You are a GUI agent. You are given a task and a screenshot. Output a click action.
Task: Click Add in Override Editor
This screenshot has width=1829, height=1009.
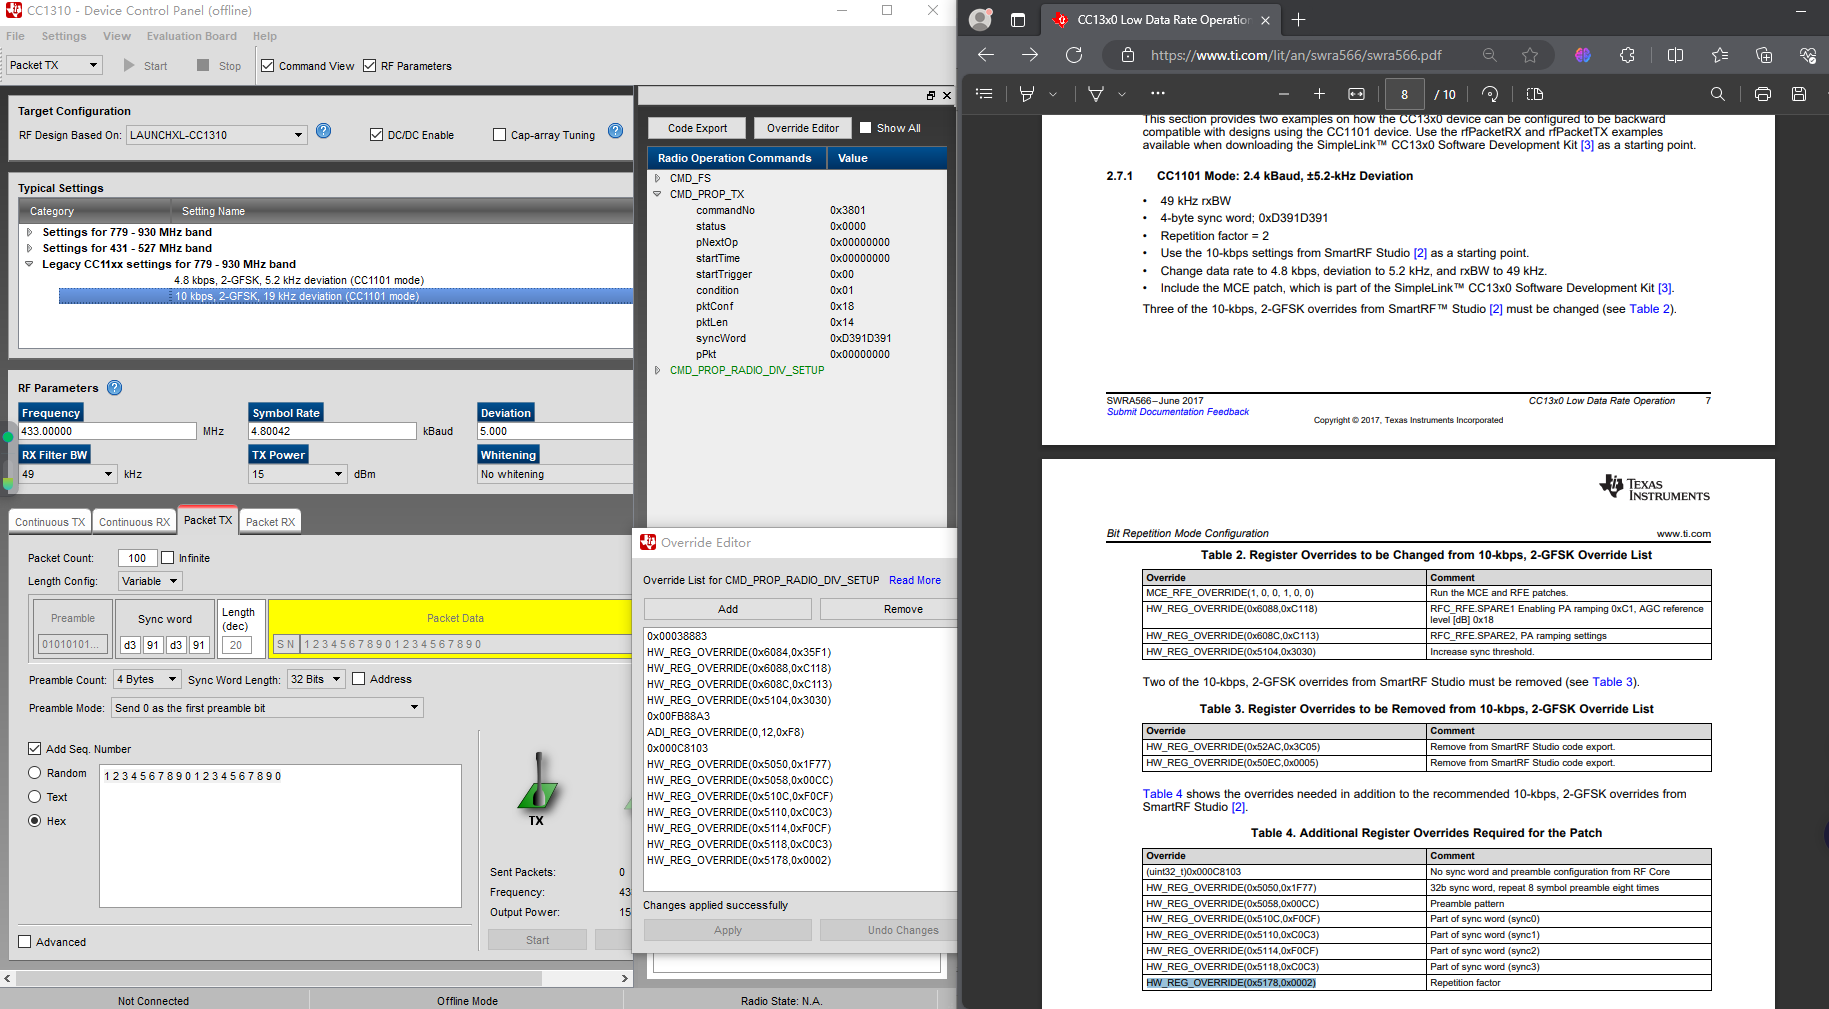pos(728,609)
